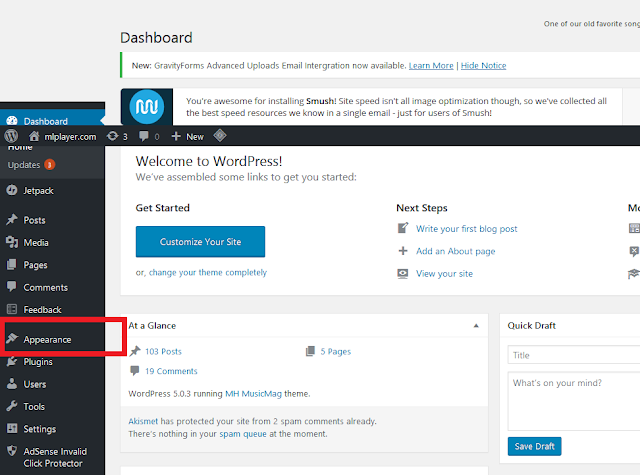Image resolution: width=640 pixels, height=475 pixels.
Task: Click the Dashboard gauge icon in sidebar
Action: coord(12,121)
